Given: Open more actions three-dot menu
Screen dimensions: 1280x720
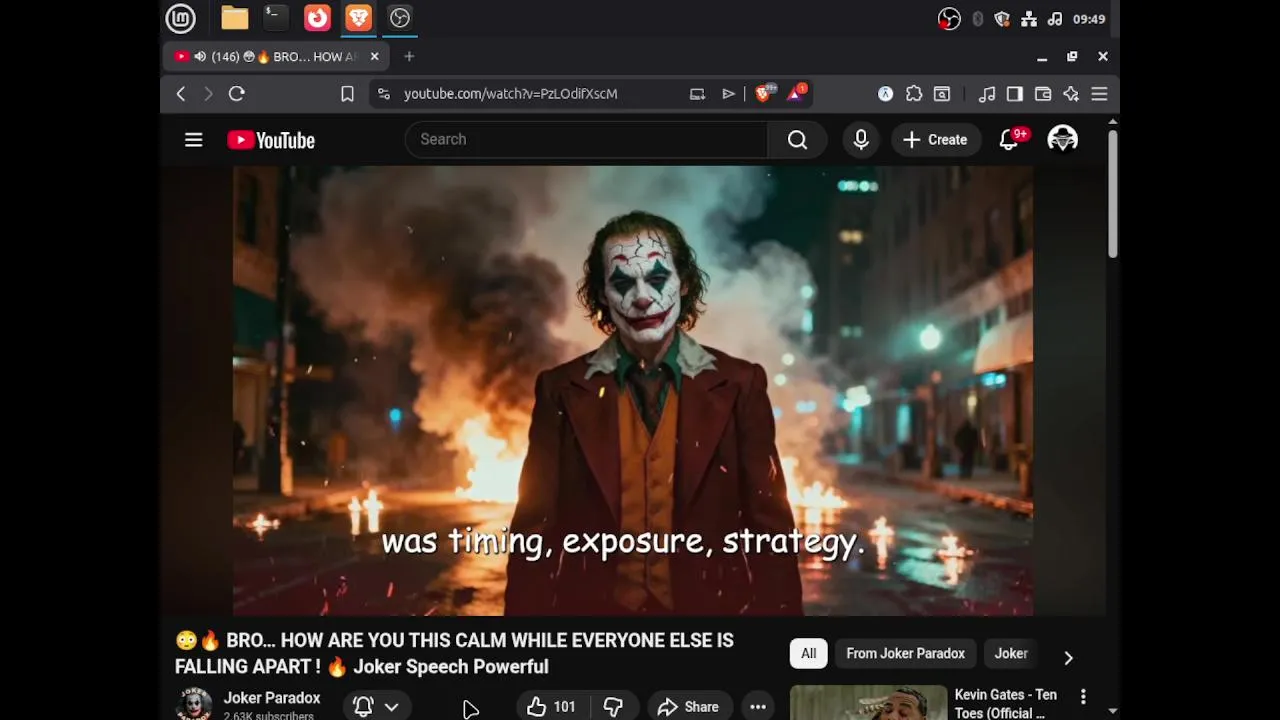Looking at the screenshot, I should [758, 707].
